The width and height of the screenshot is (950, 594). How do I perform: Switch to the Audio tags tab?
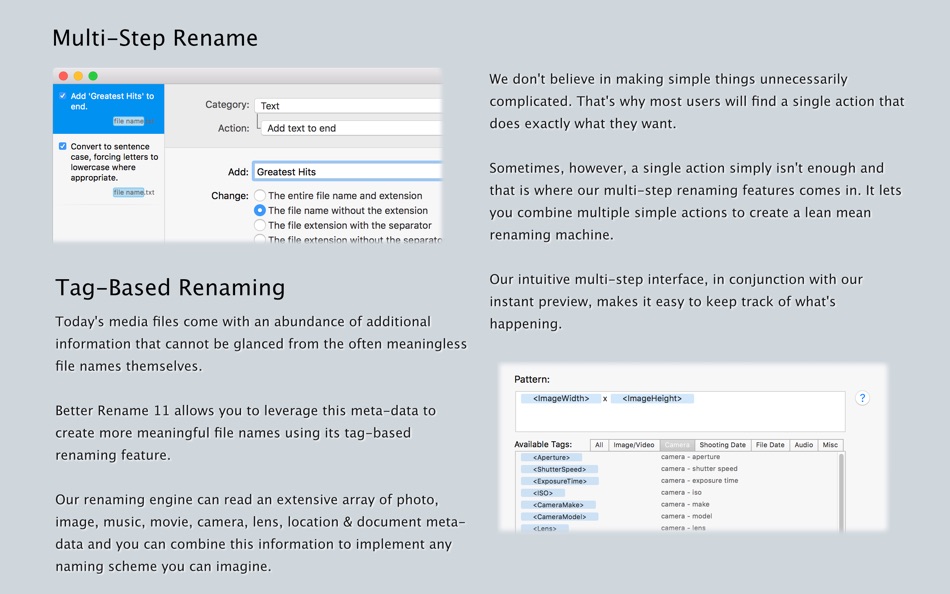(x=804, y=445)
